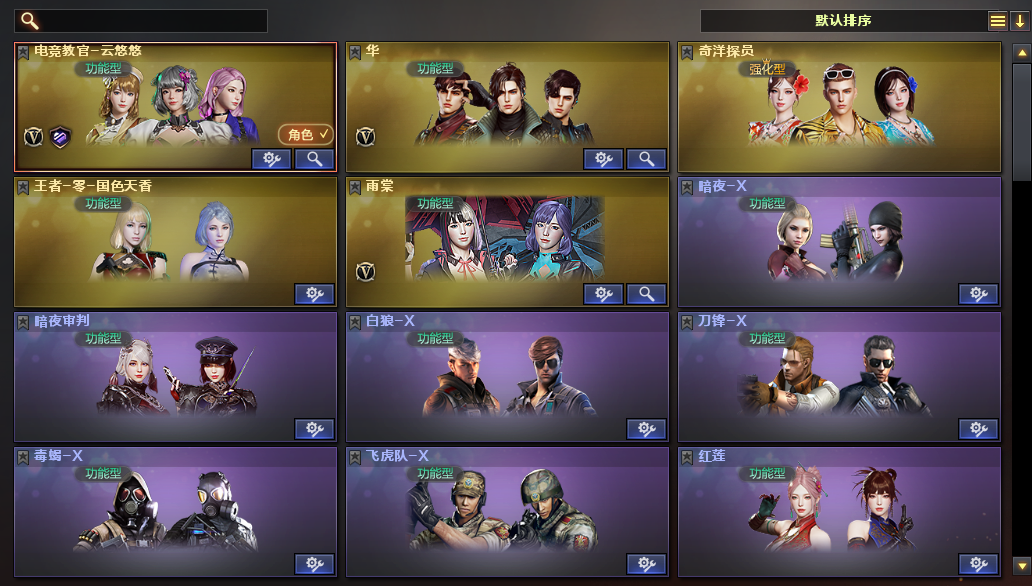Screen dimensions: 1032x586
Task: Click magnifier preview button on 华 card
Action: 646,159
